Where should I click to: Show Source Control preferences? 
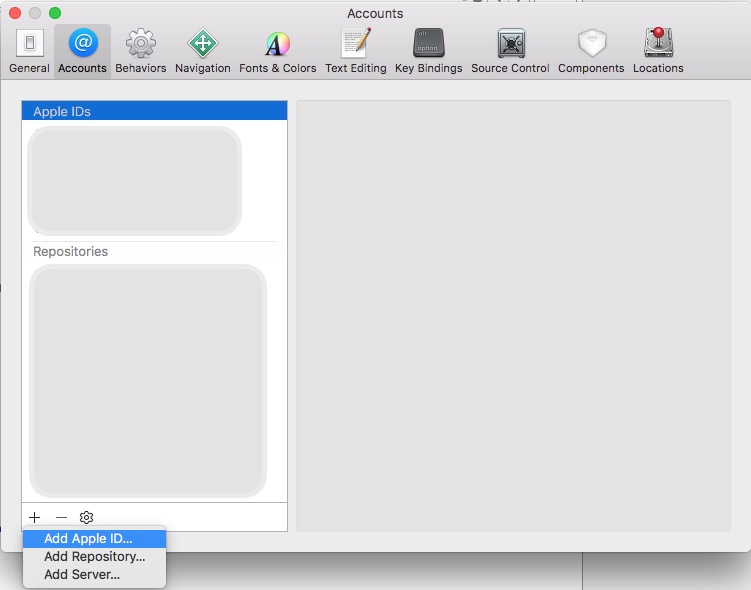tap(510, 51)
